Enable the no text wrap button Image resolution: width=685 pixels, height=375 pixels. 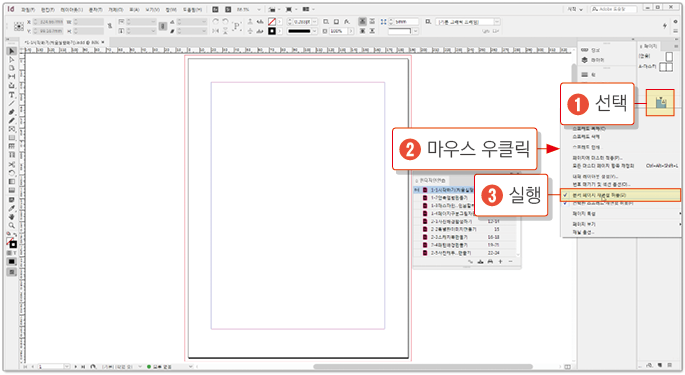coord(363,21)
